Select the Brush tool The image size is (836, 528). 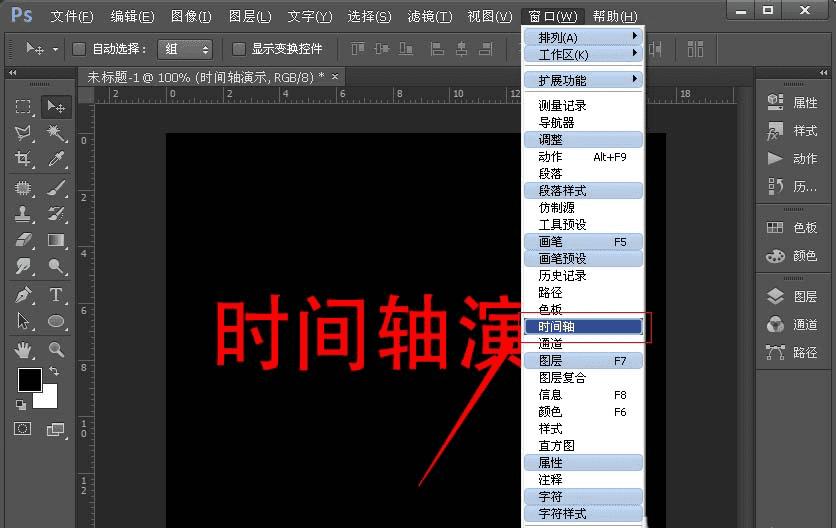tap(56, 188)
